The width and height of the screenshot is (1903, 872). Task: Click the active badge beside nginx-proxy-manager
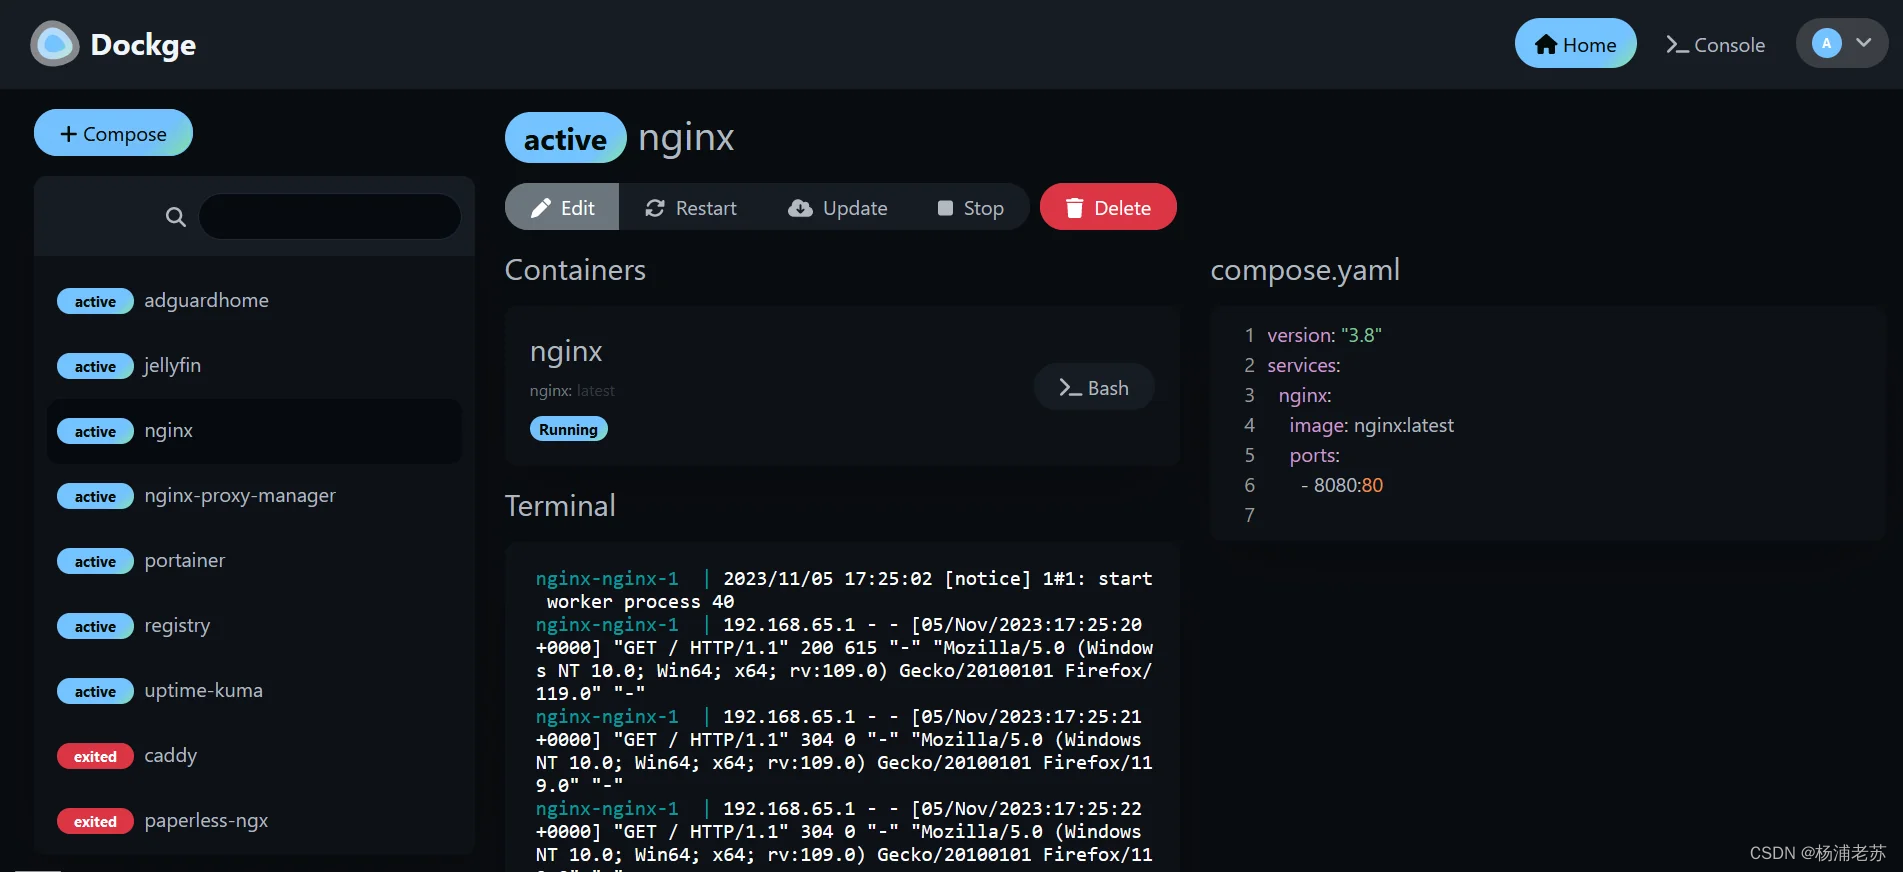(x=95, y=496)
